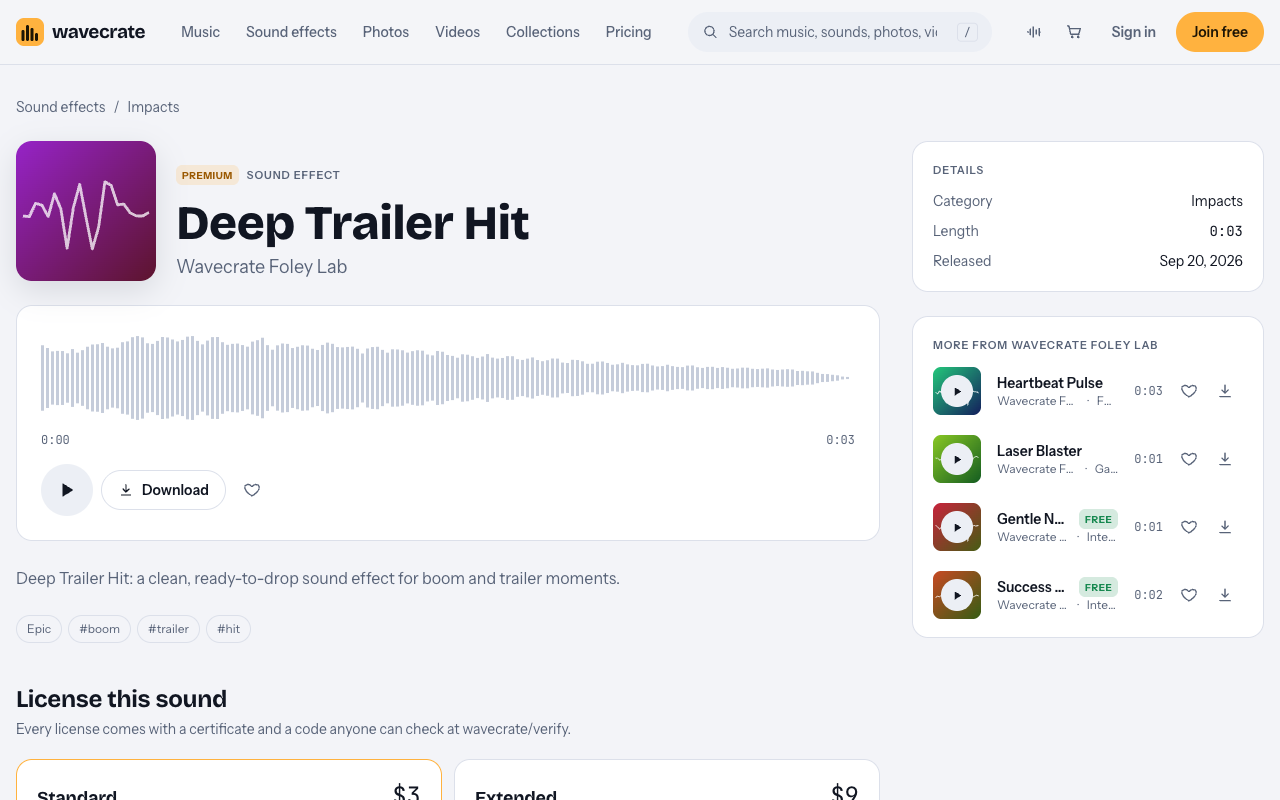Click the search magnifier icon
The width and height of the screenshot is (1280, 800).
711,32
